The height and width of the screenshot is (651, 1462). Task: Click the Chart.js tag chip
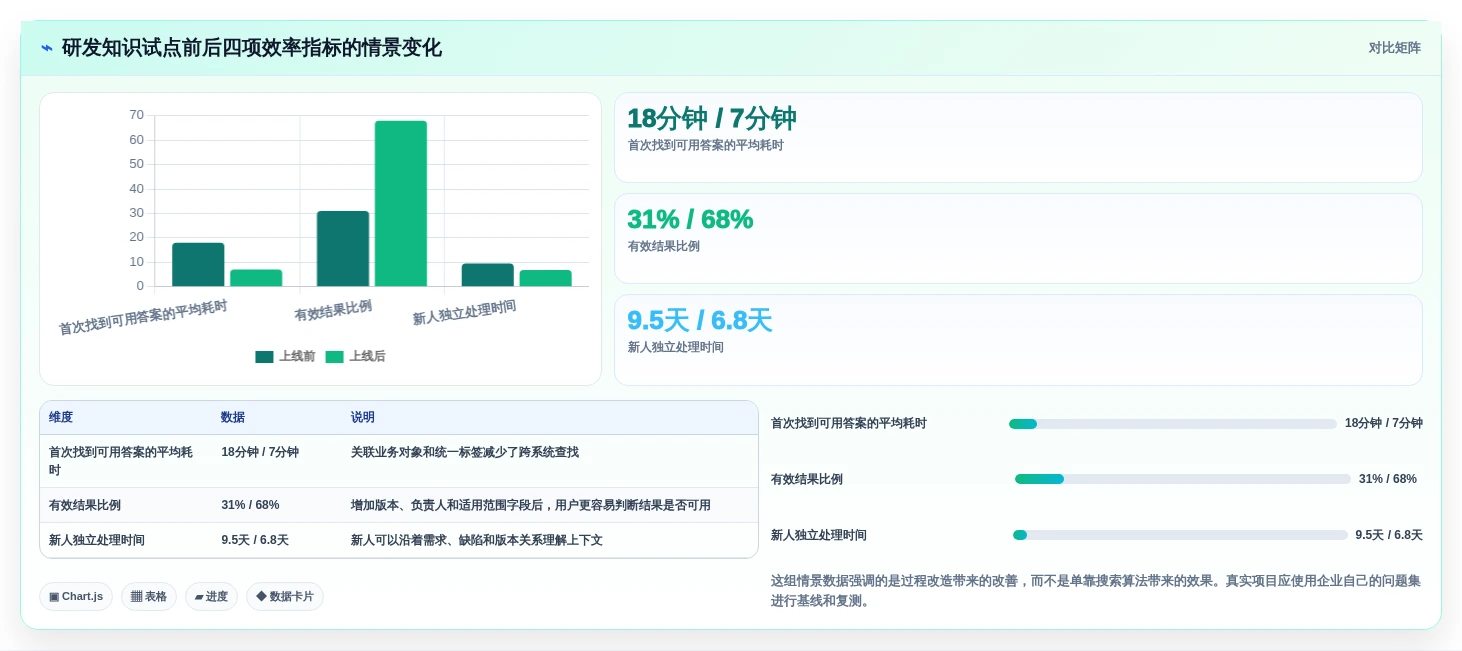(76, 597)
